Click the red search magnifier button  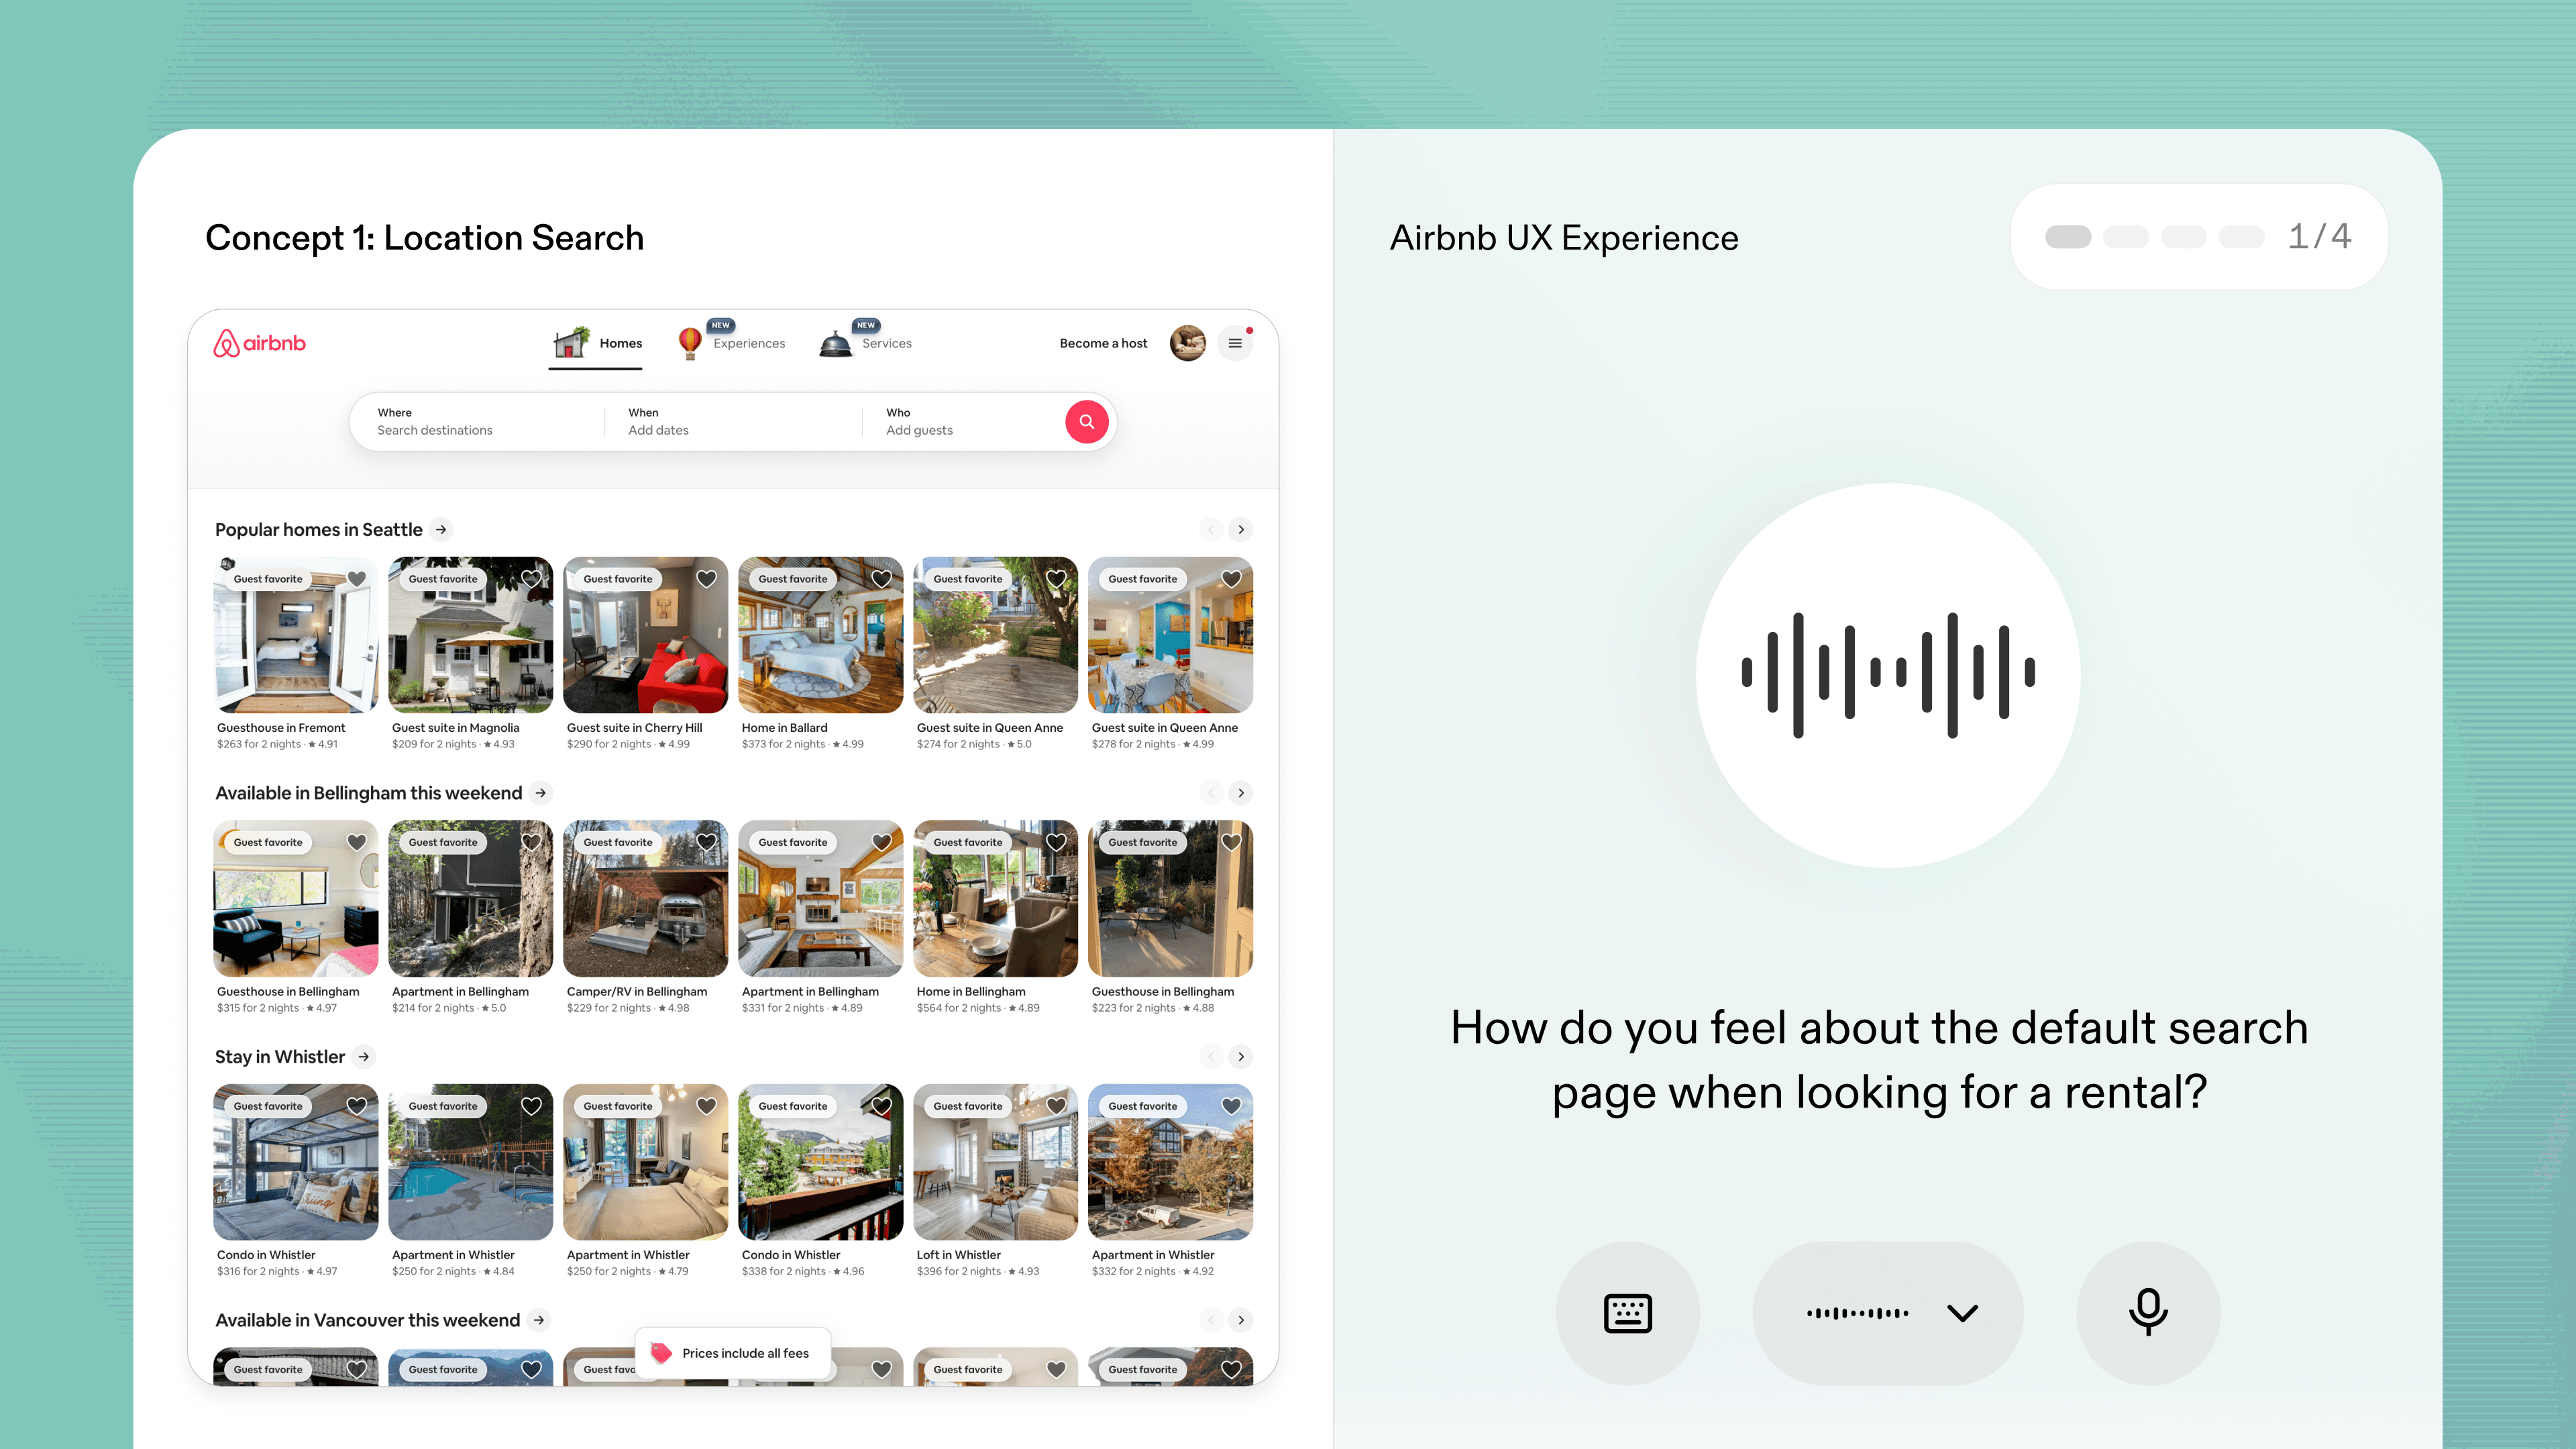1086,422
